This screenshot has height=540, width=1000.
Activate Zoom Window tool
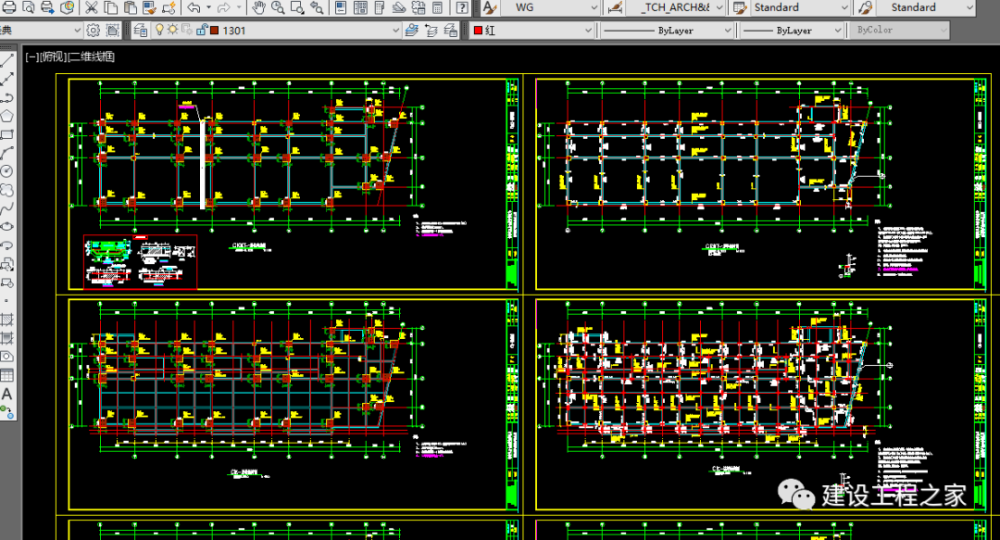click(297, 8)
